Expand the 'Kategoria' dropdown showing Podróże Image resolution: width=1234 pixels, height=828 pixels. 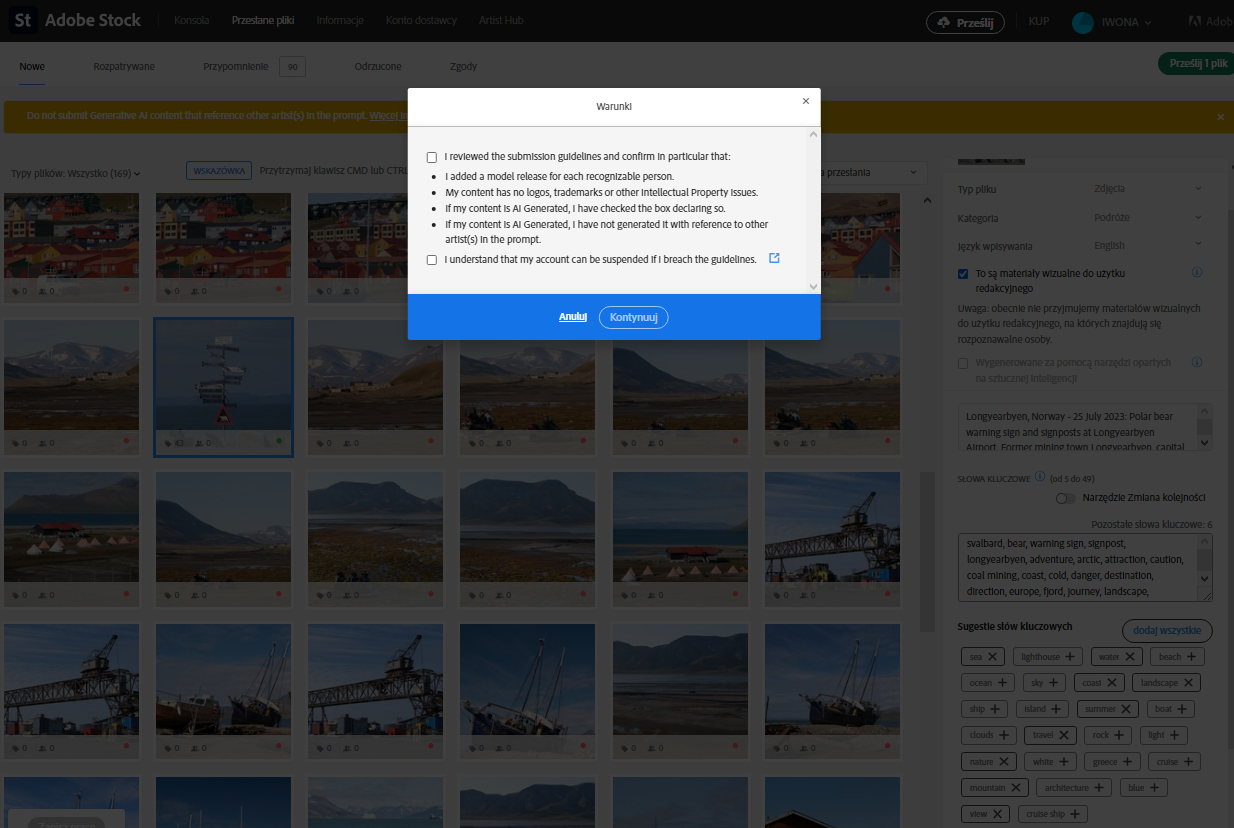click(x=1197, y=218)
